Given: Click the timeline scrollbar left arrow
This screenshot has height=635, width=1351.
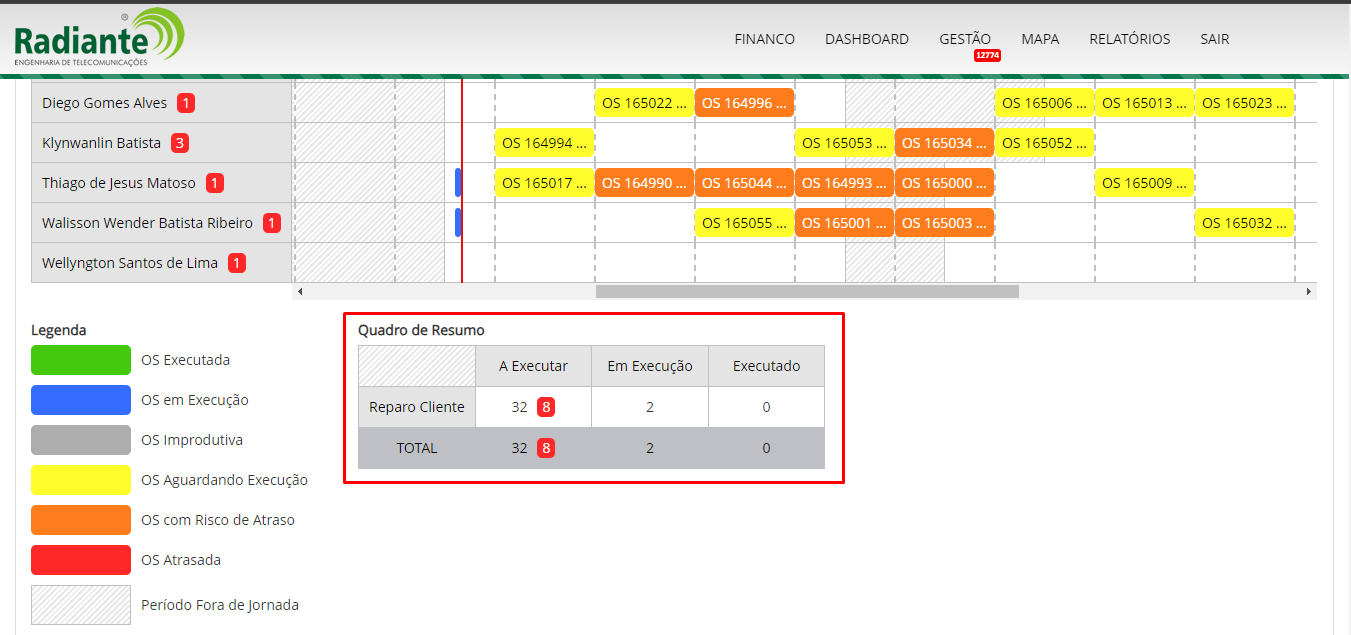Looking at the screenshot, I should click(x=300, y=291).
